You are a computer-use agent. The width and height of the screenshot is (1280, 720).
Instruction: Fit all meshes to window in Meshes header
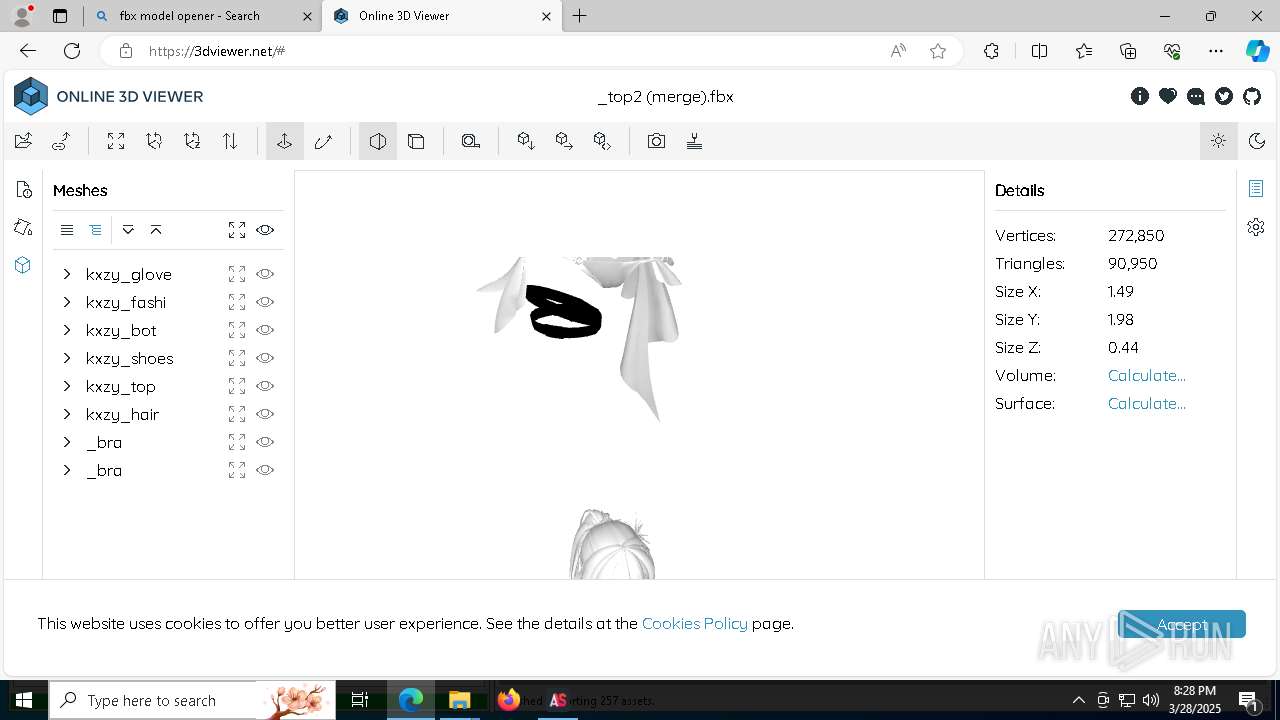tap(237, 230)
